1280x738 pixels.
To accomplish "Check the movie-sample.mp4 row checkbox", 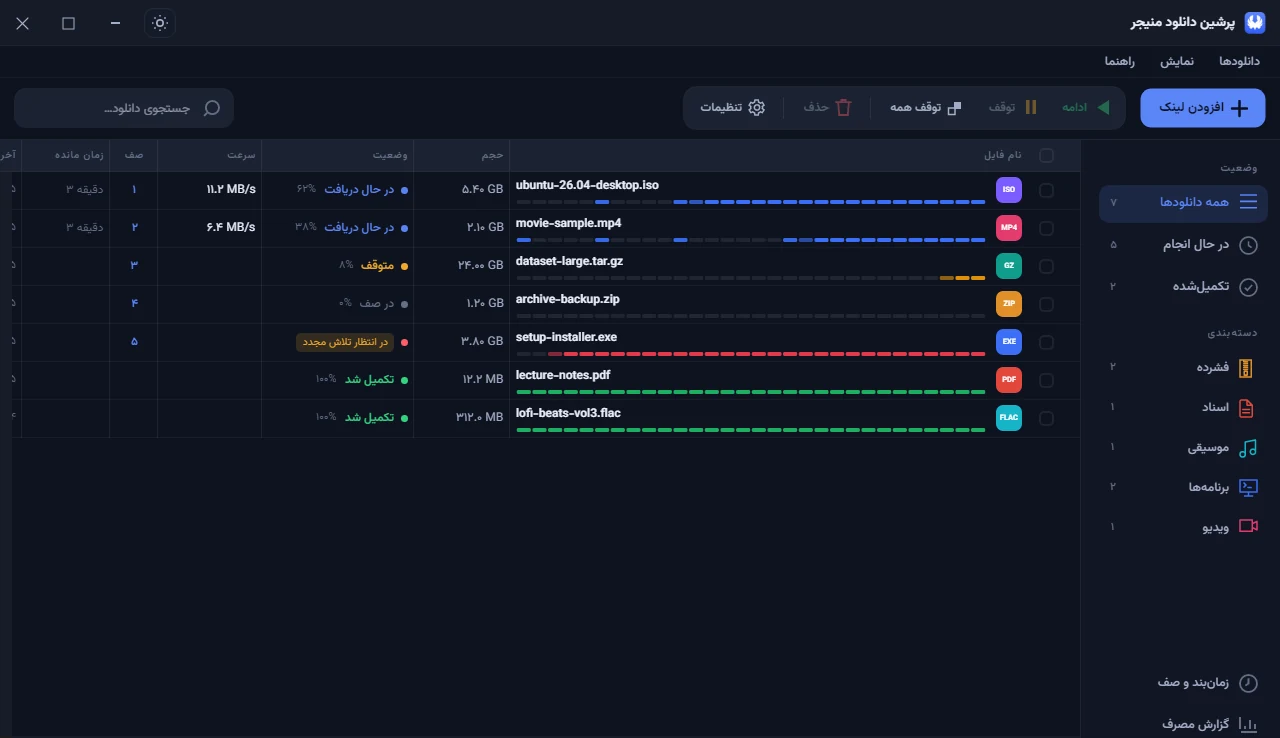I will (x=1047, y=228).
